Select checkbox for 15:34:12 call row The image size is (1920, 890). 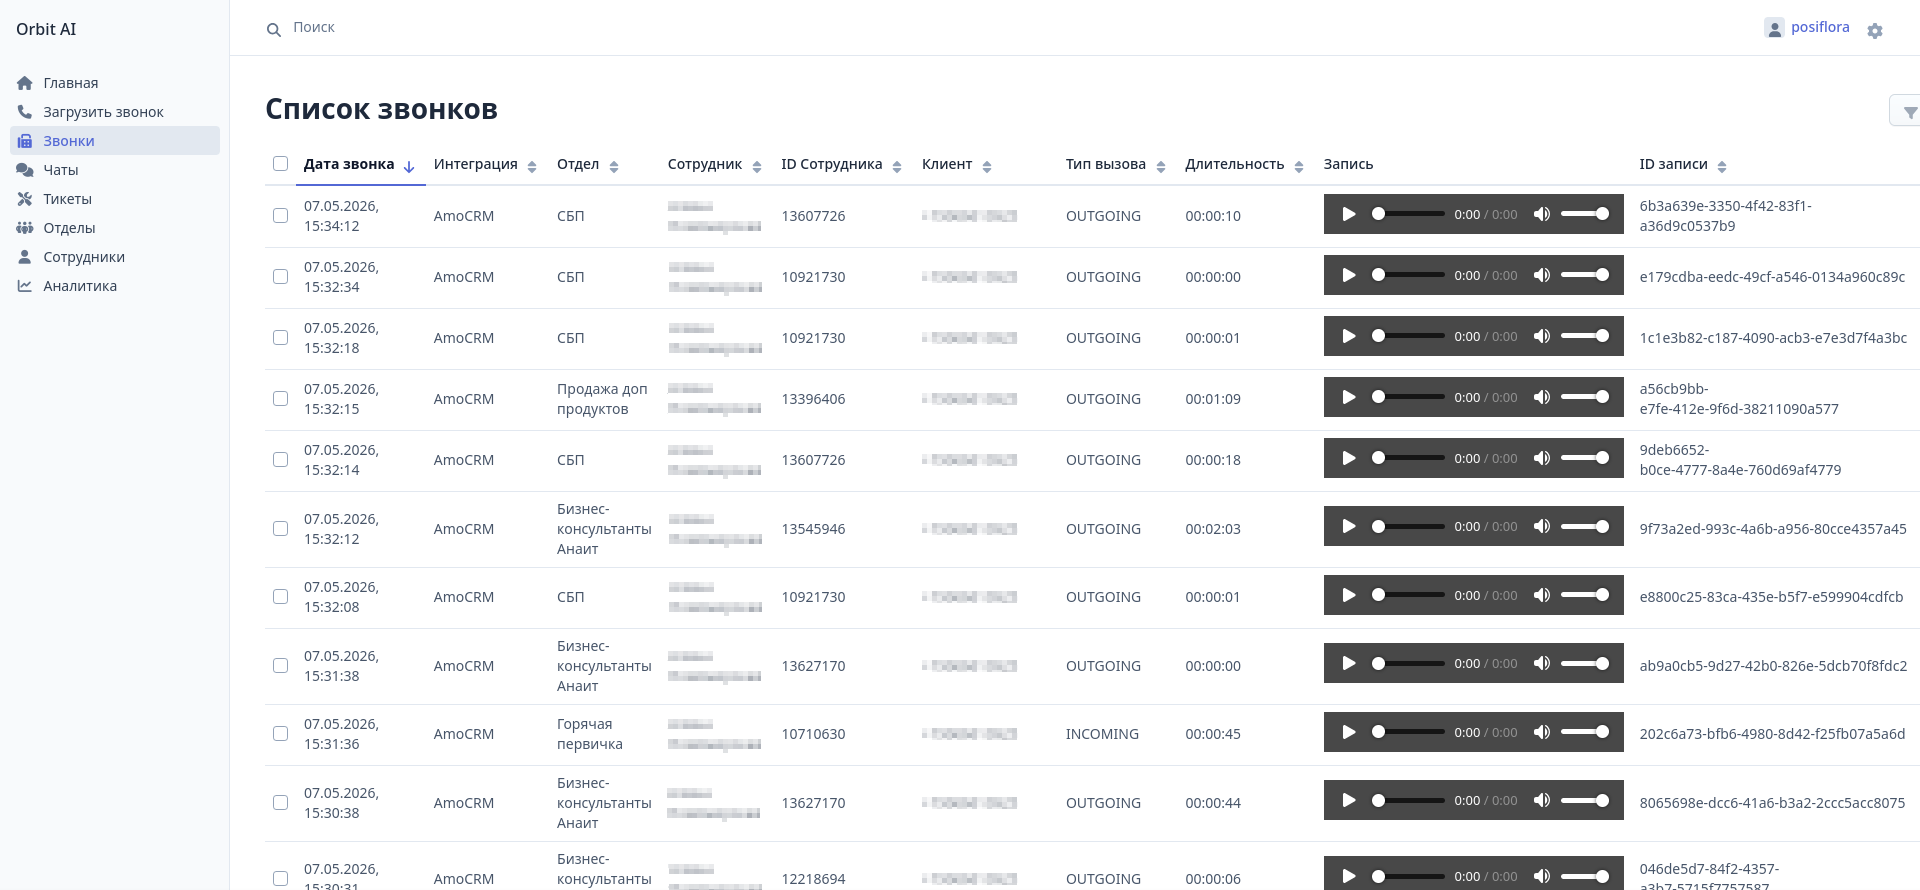click(x=280, y=215)
